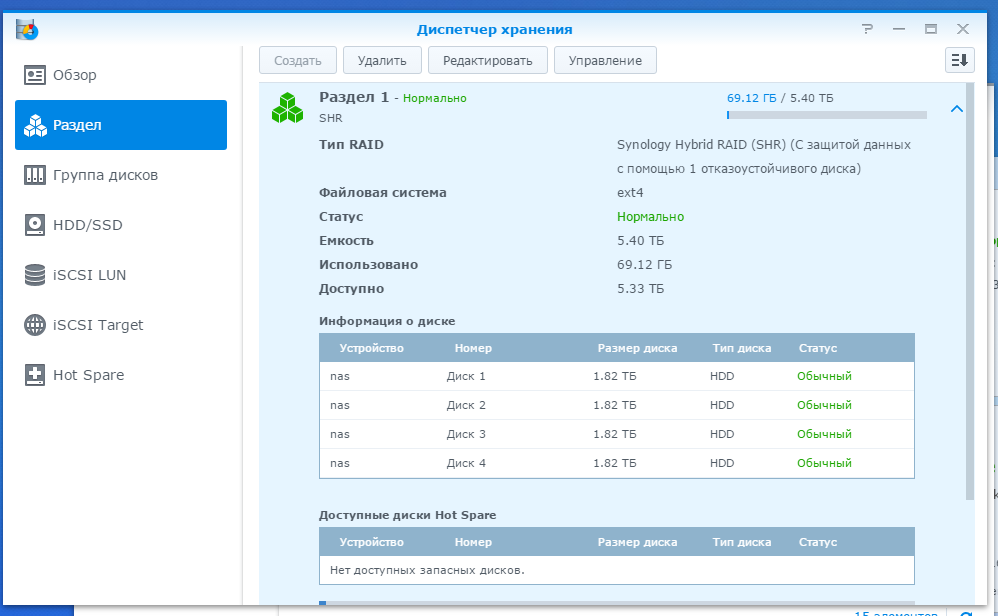Open the help question mark button
Viewport: 998px width, 616px height.
point(867,29)
